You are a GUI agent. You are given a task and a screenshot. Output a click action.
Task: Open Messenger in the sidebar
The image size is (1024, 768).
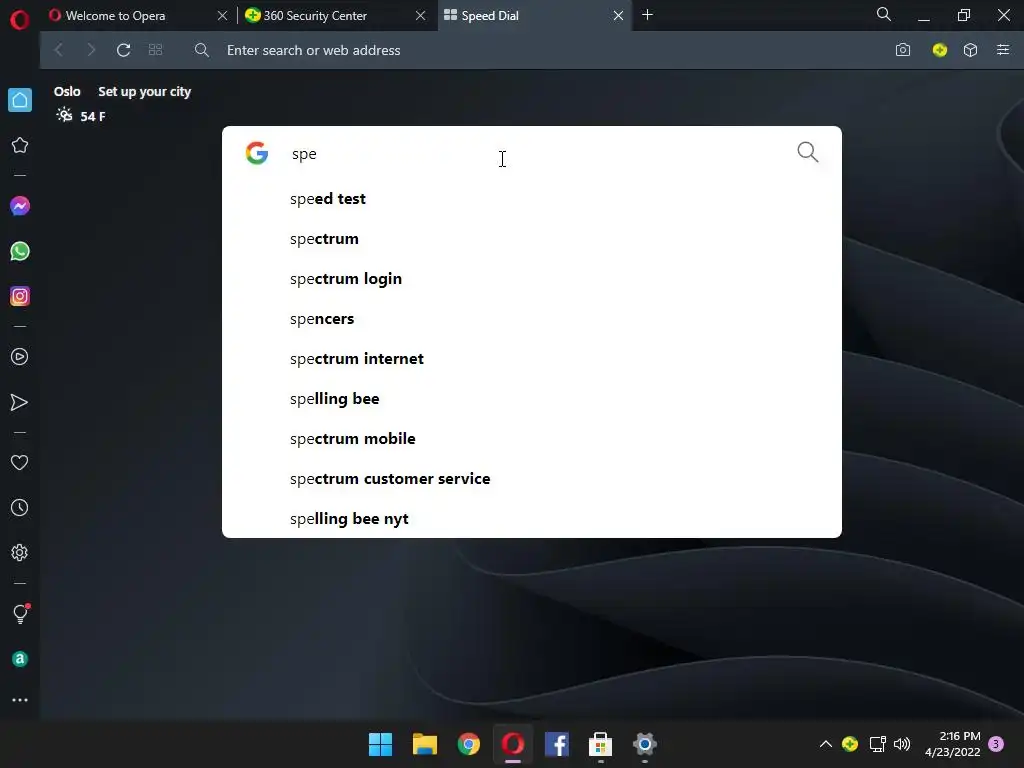pyautogui.click(x=20, y=206)
